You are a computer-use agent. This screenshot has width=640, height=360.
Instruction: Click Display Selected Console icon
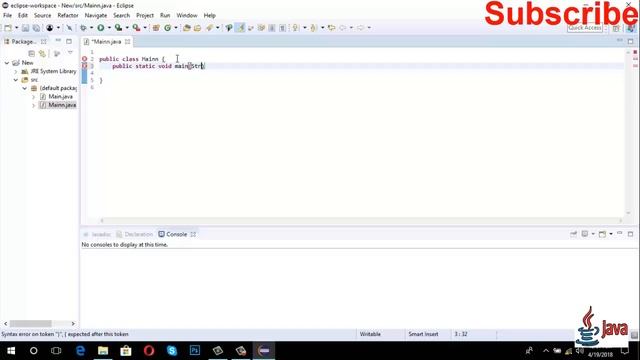[x=585, y=234]
